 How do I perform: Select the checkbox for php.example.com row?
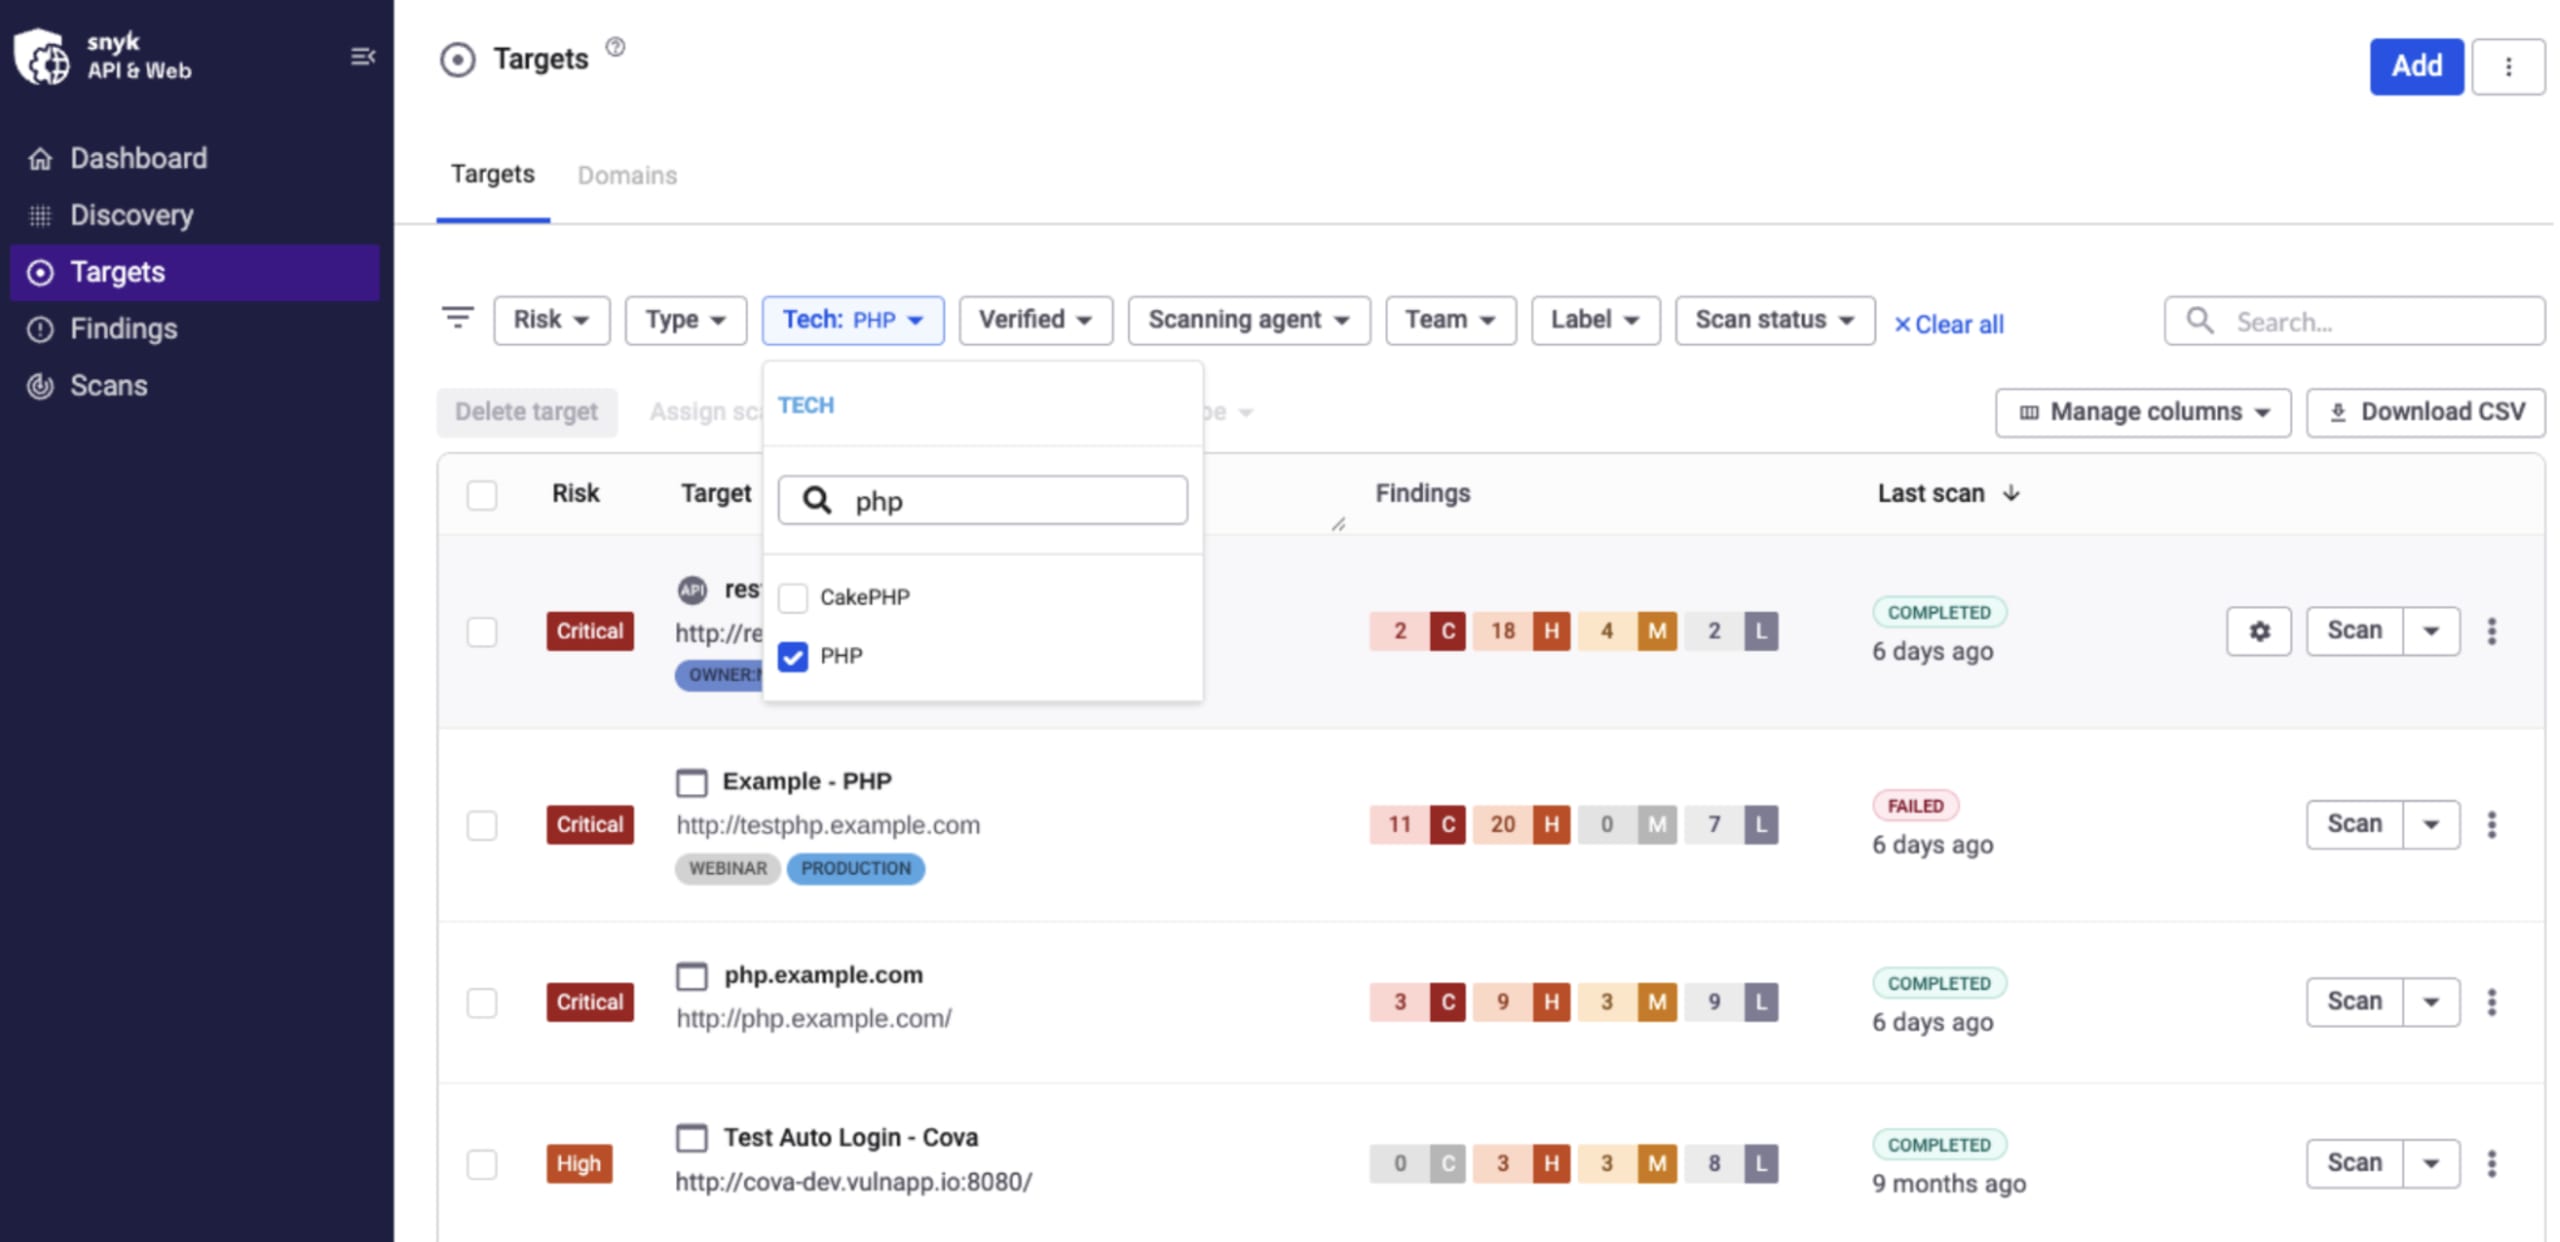coord(482,1002)
